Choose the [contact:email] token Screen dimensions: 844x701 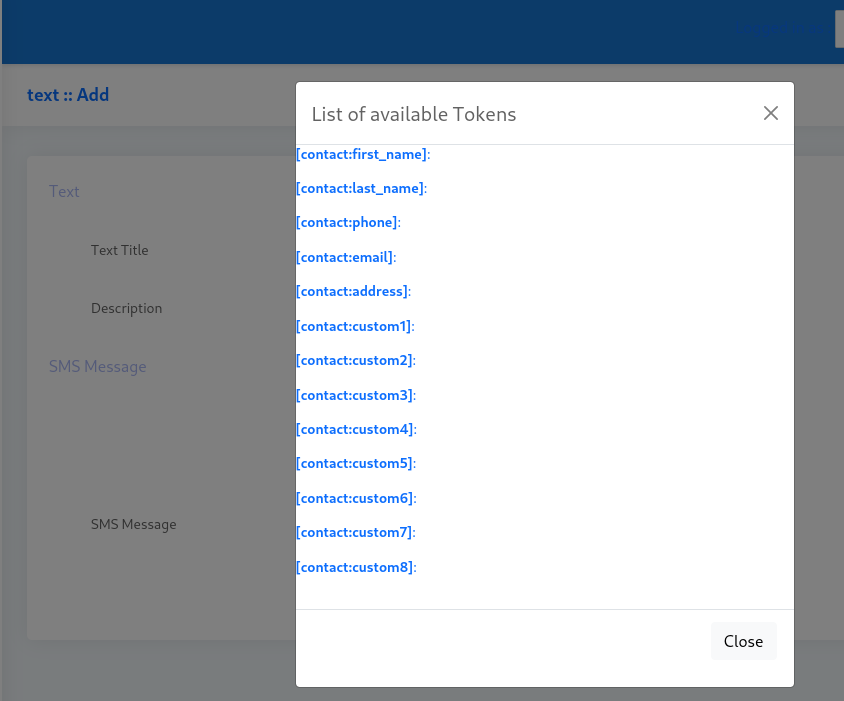point(346,257)
